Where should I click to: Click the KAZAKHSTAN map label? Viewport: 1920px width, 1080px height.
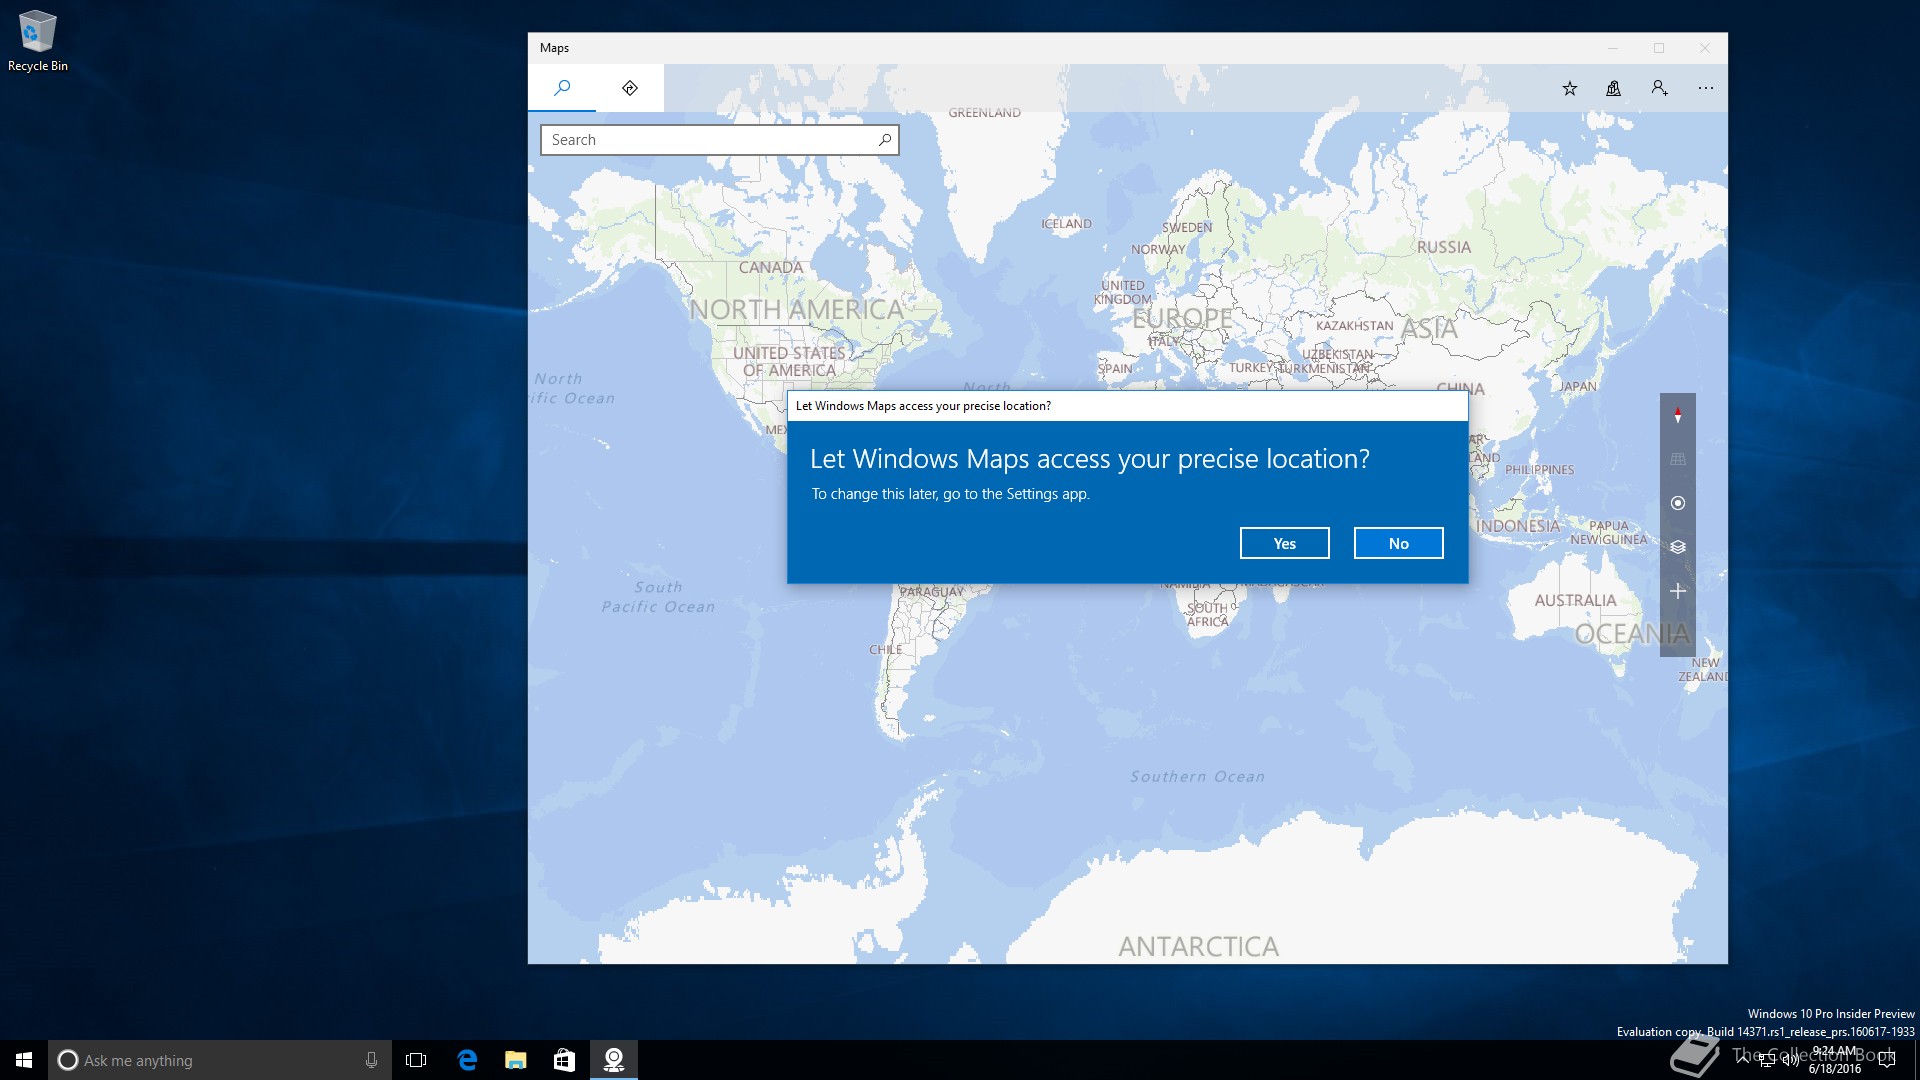click(x=1354, y=326)
